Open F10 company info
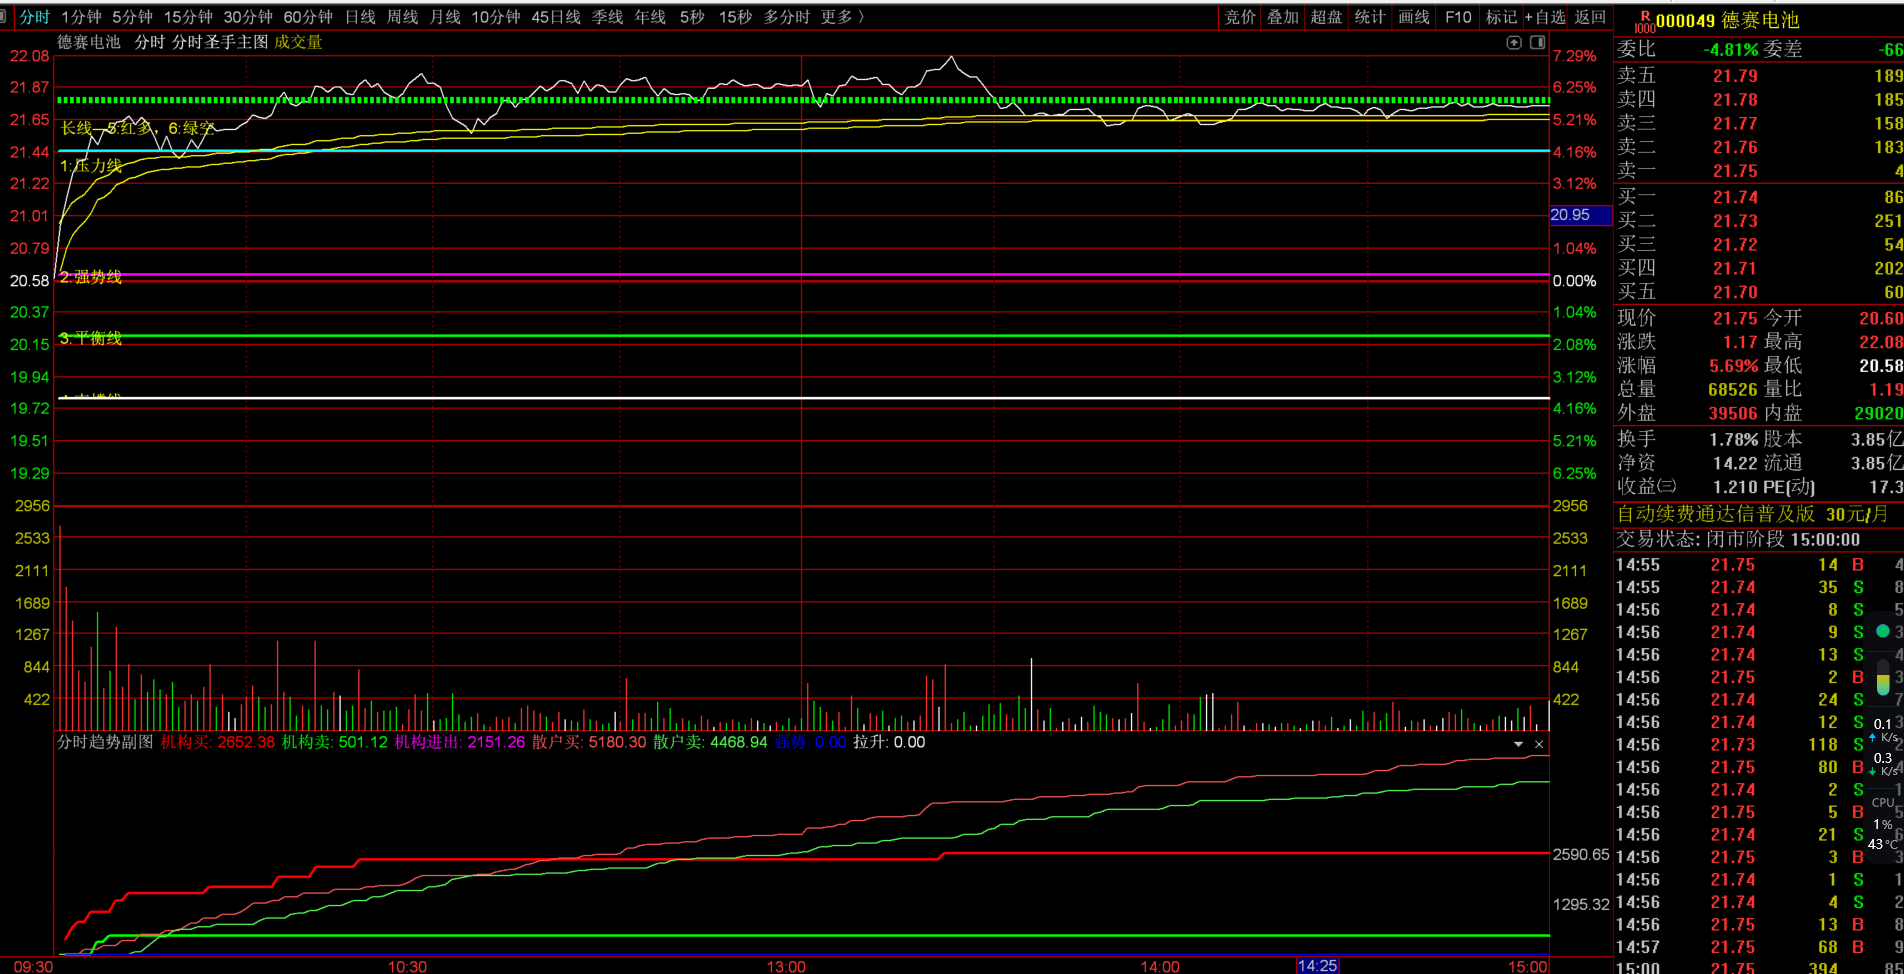Image resolution: width=1904 pixels, height=974 pixels. [x=1458, y=17]
